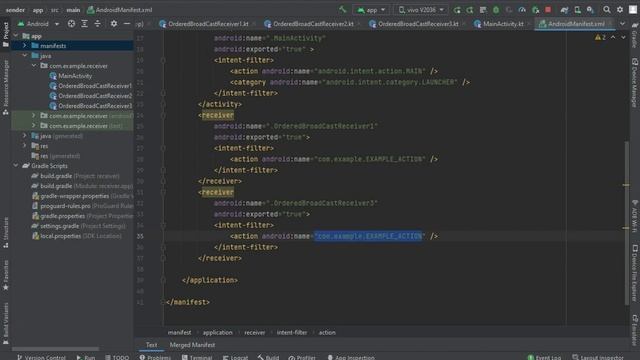Viewport: 640px width, 360px height.
Task: Expand the manifests folder
Action: point(24,46)
